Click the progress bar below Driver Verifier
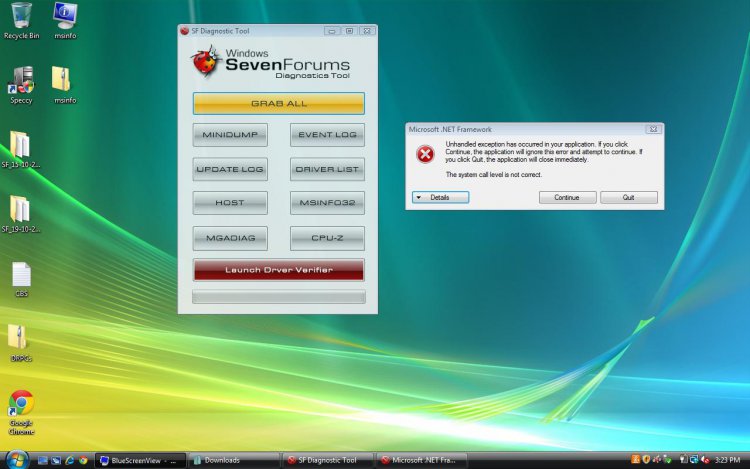Screen dimensions: 750x469 [x=279, y=297]
